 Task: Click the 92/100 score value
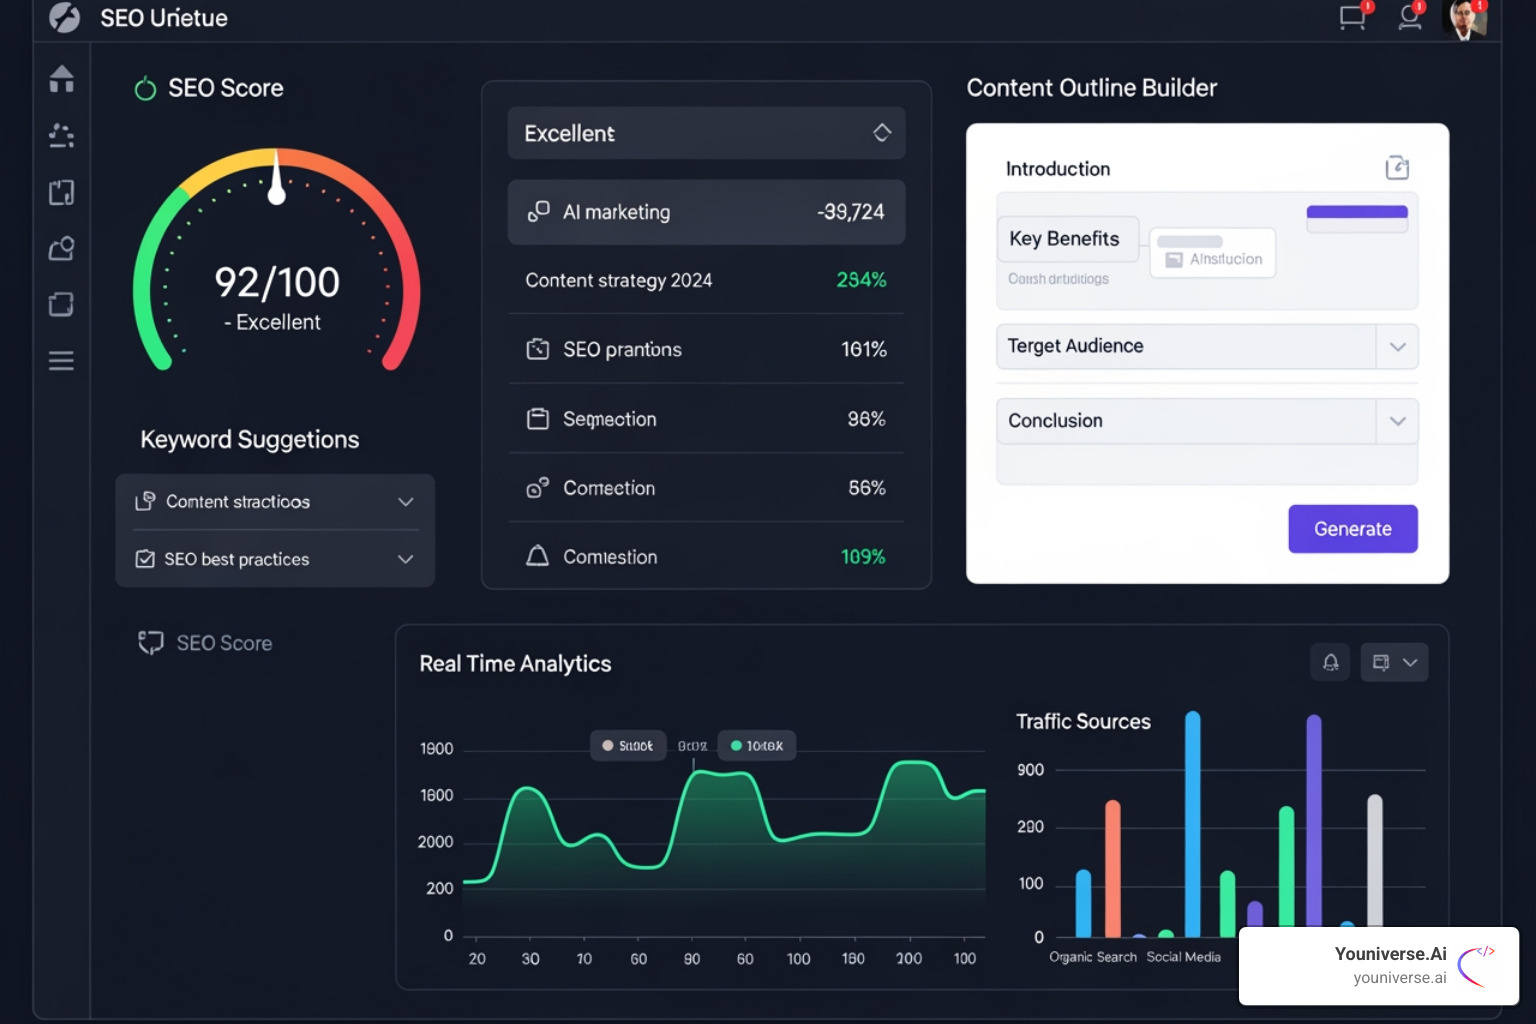tap(277, 283)
